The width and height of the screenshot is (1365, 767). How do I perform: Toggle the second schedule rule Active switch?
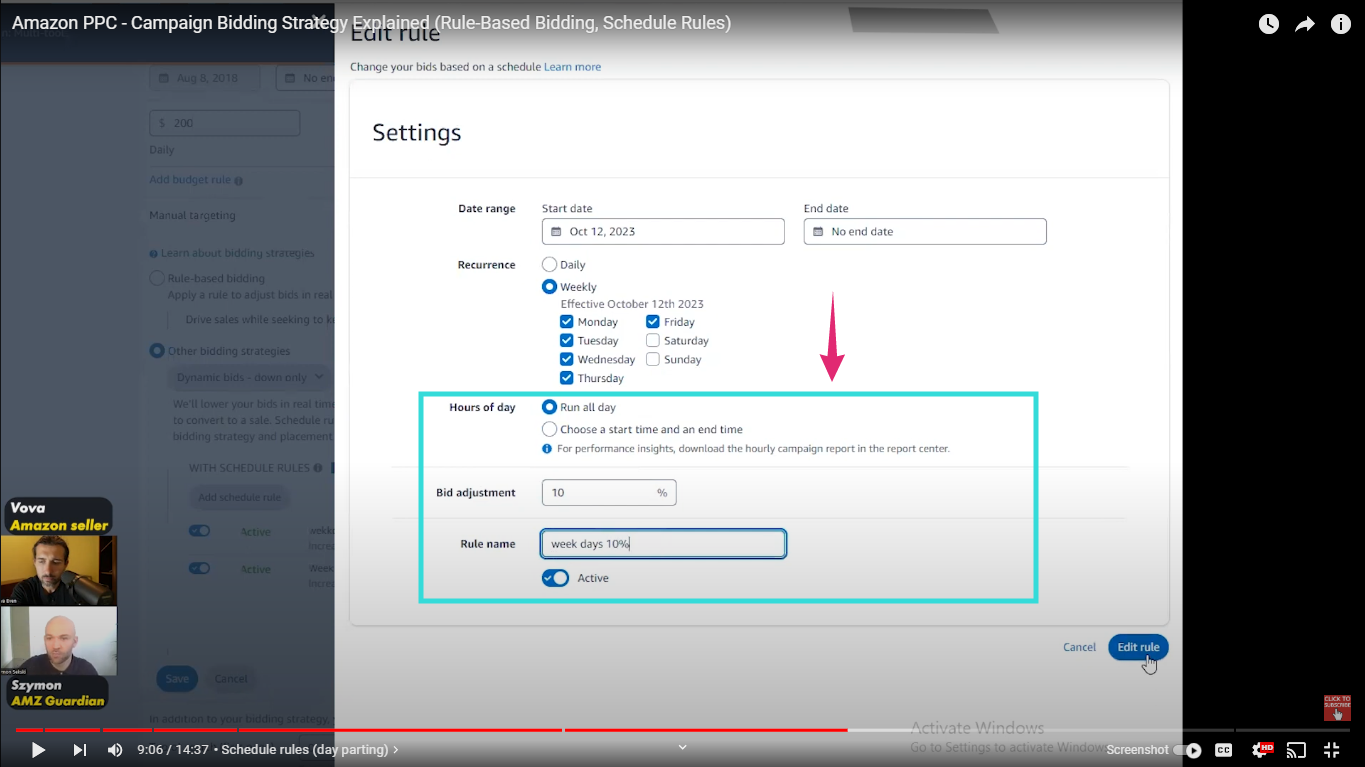200,568
